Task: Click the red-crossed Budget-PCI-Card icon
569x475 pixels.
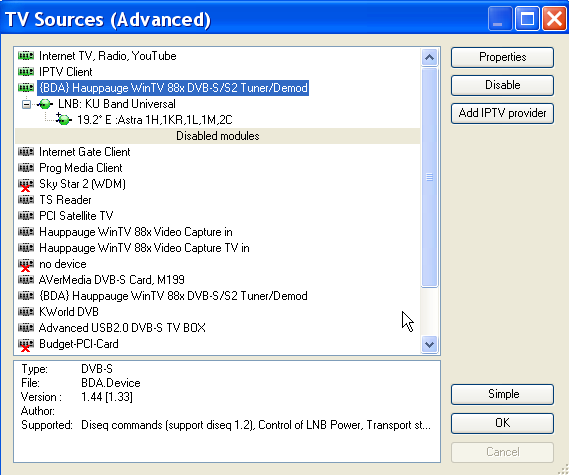Action: 26,345
